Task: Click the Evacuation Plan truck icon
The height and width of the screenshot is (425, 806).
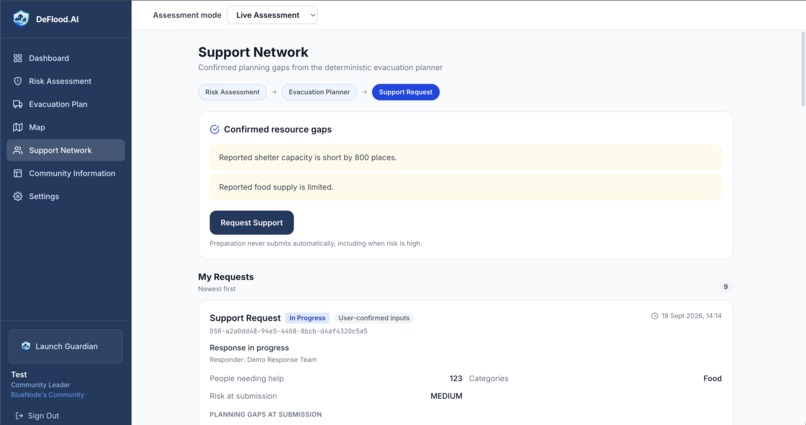Action: point(18,104)
